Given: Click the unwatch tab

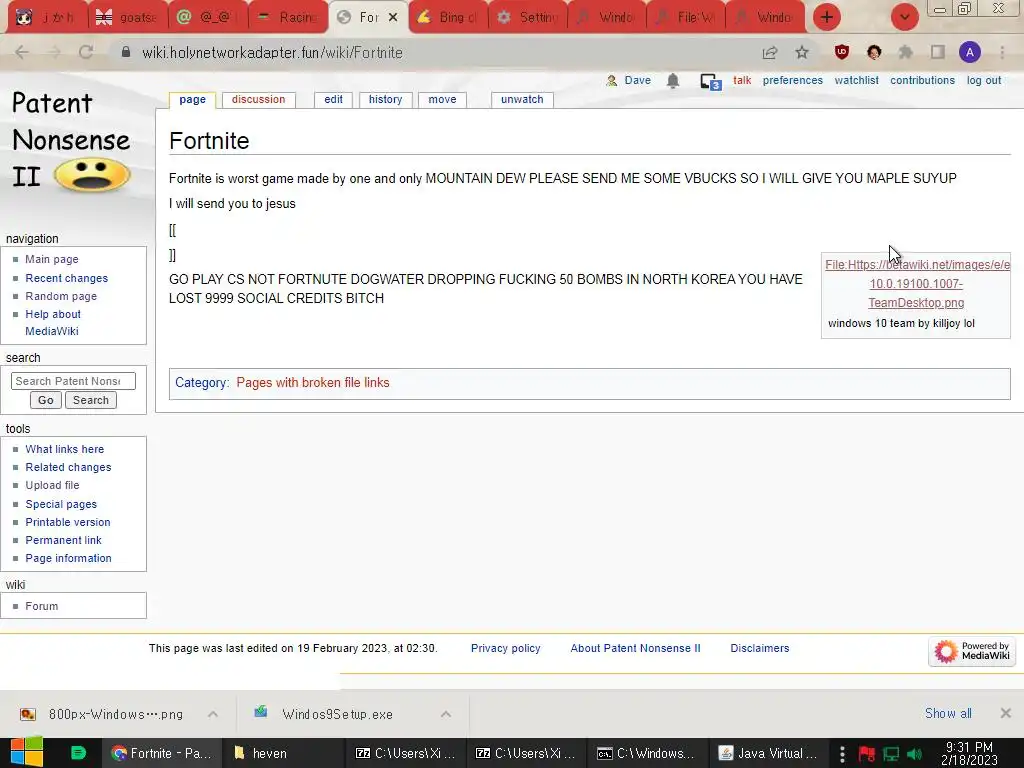Looking at the screenshot, I should 522,99.
